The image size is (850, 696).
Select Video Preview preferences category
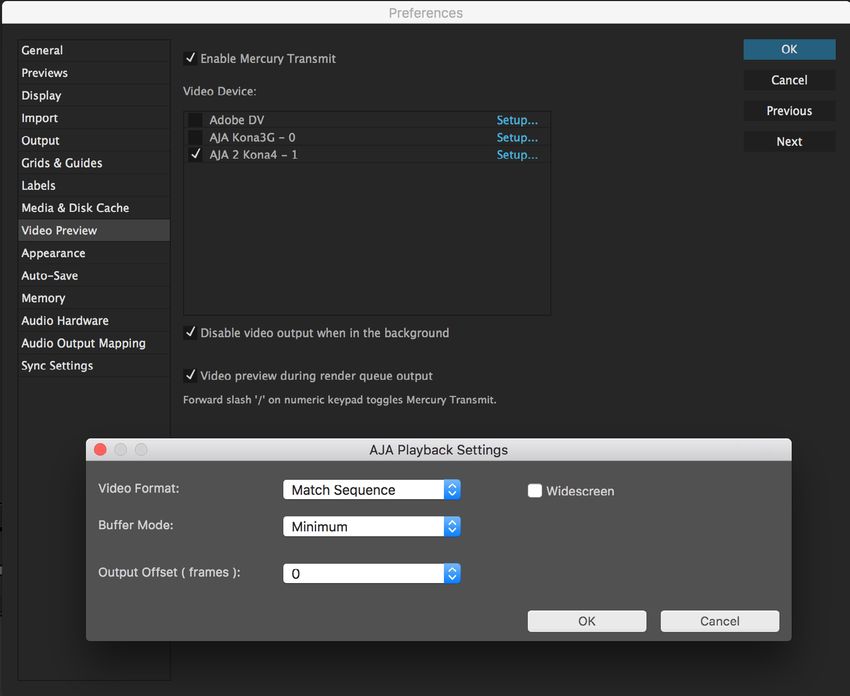click(94, 230)
